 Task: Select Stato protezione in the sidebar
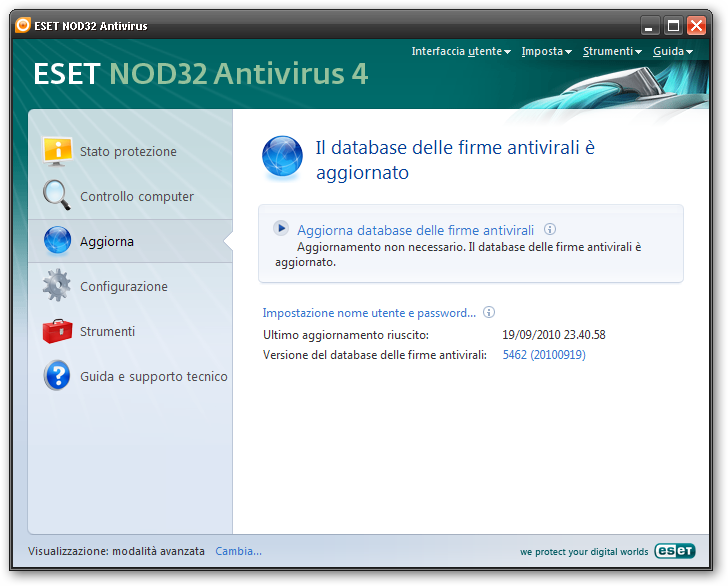tap(128, 151)
